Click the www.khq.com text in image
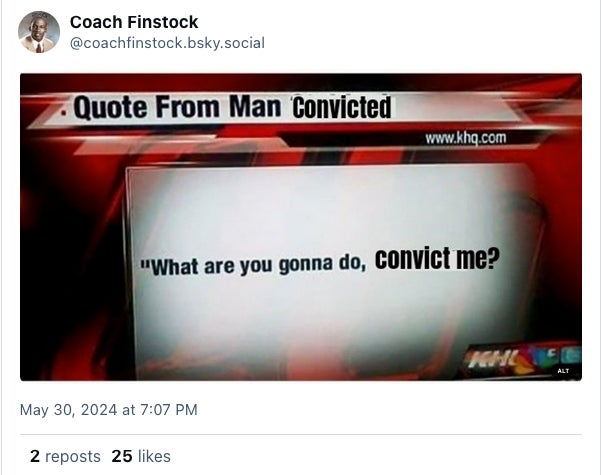 coord(465,138)
